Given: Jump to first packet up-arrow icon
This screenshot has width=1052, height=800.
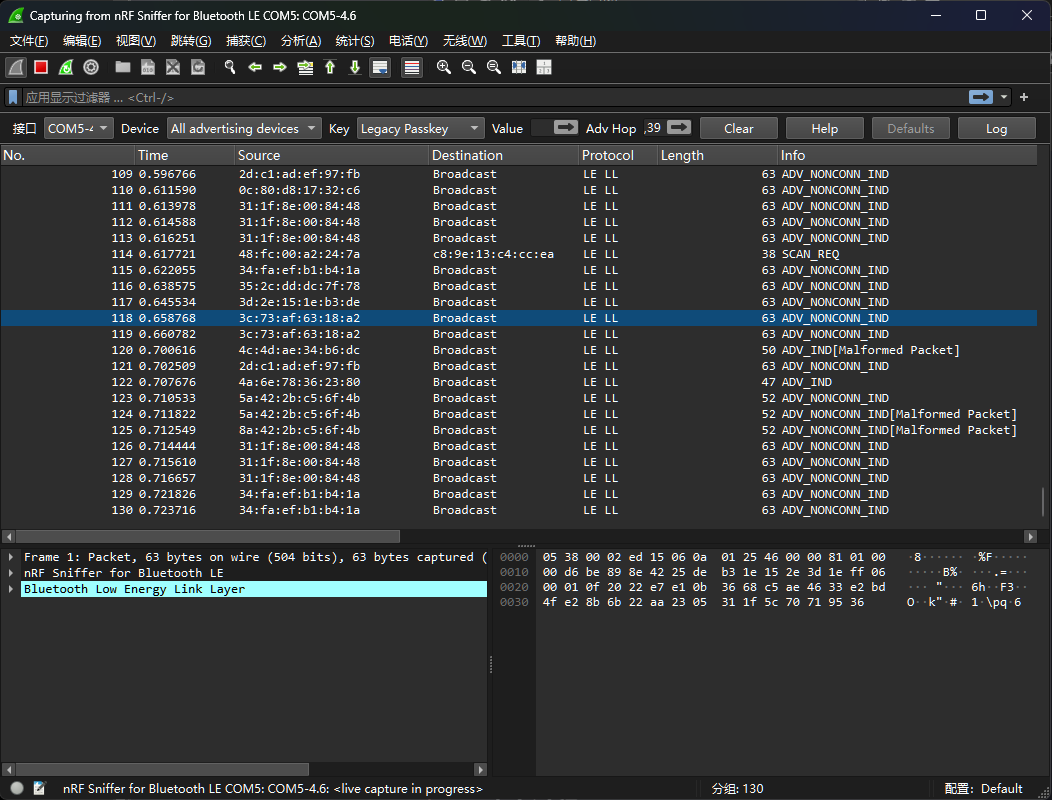Looking at the screenshot, I should click(330, 67).
